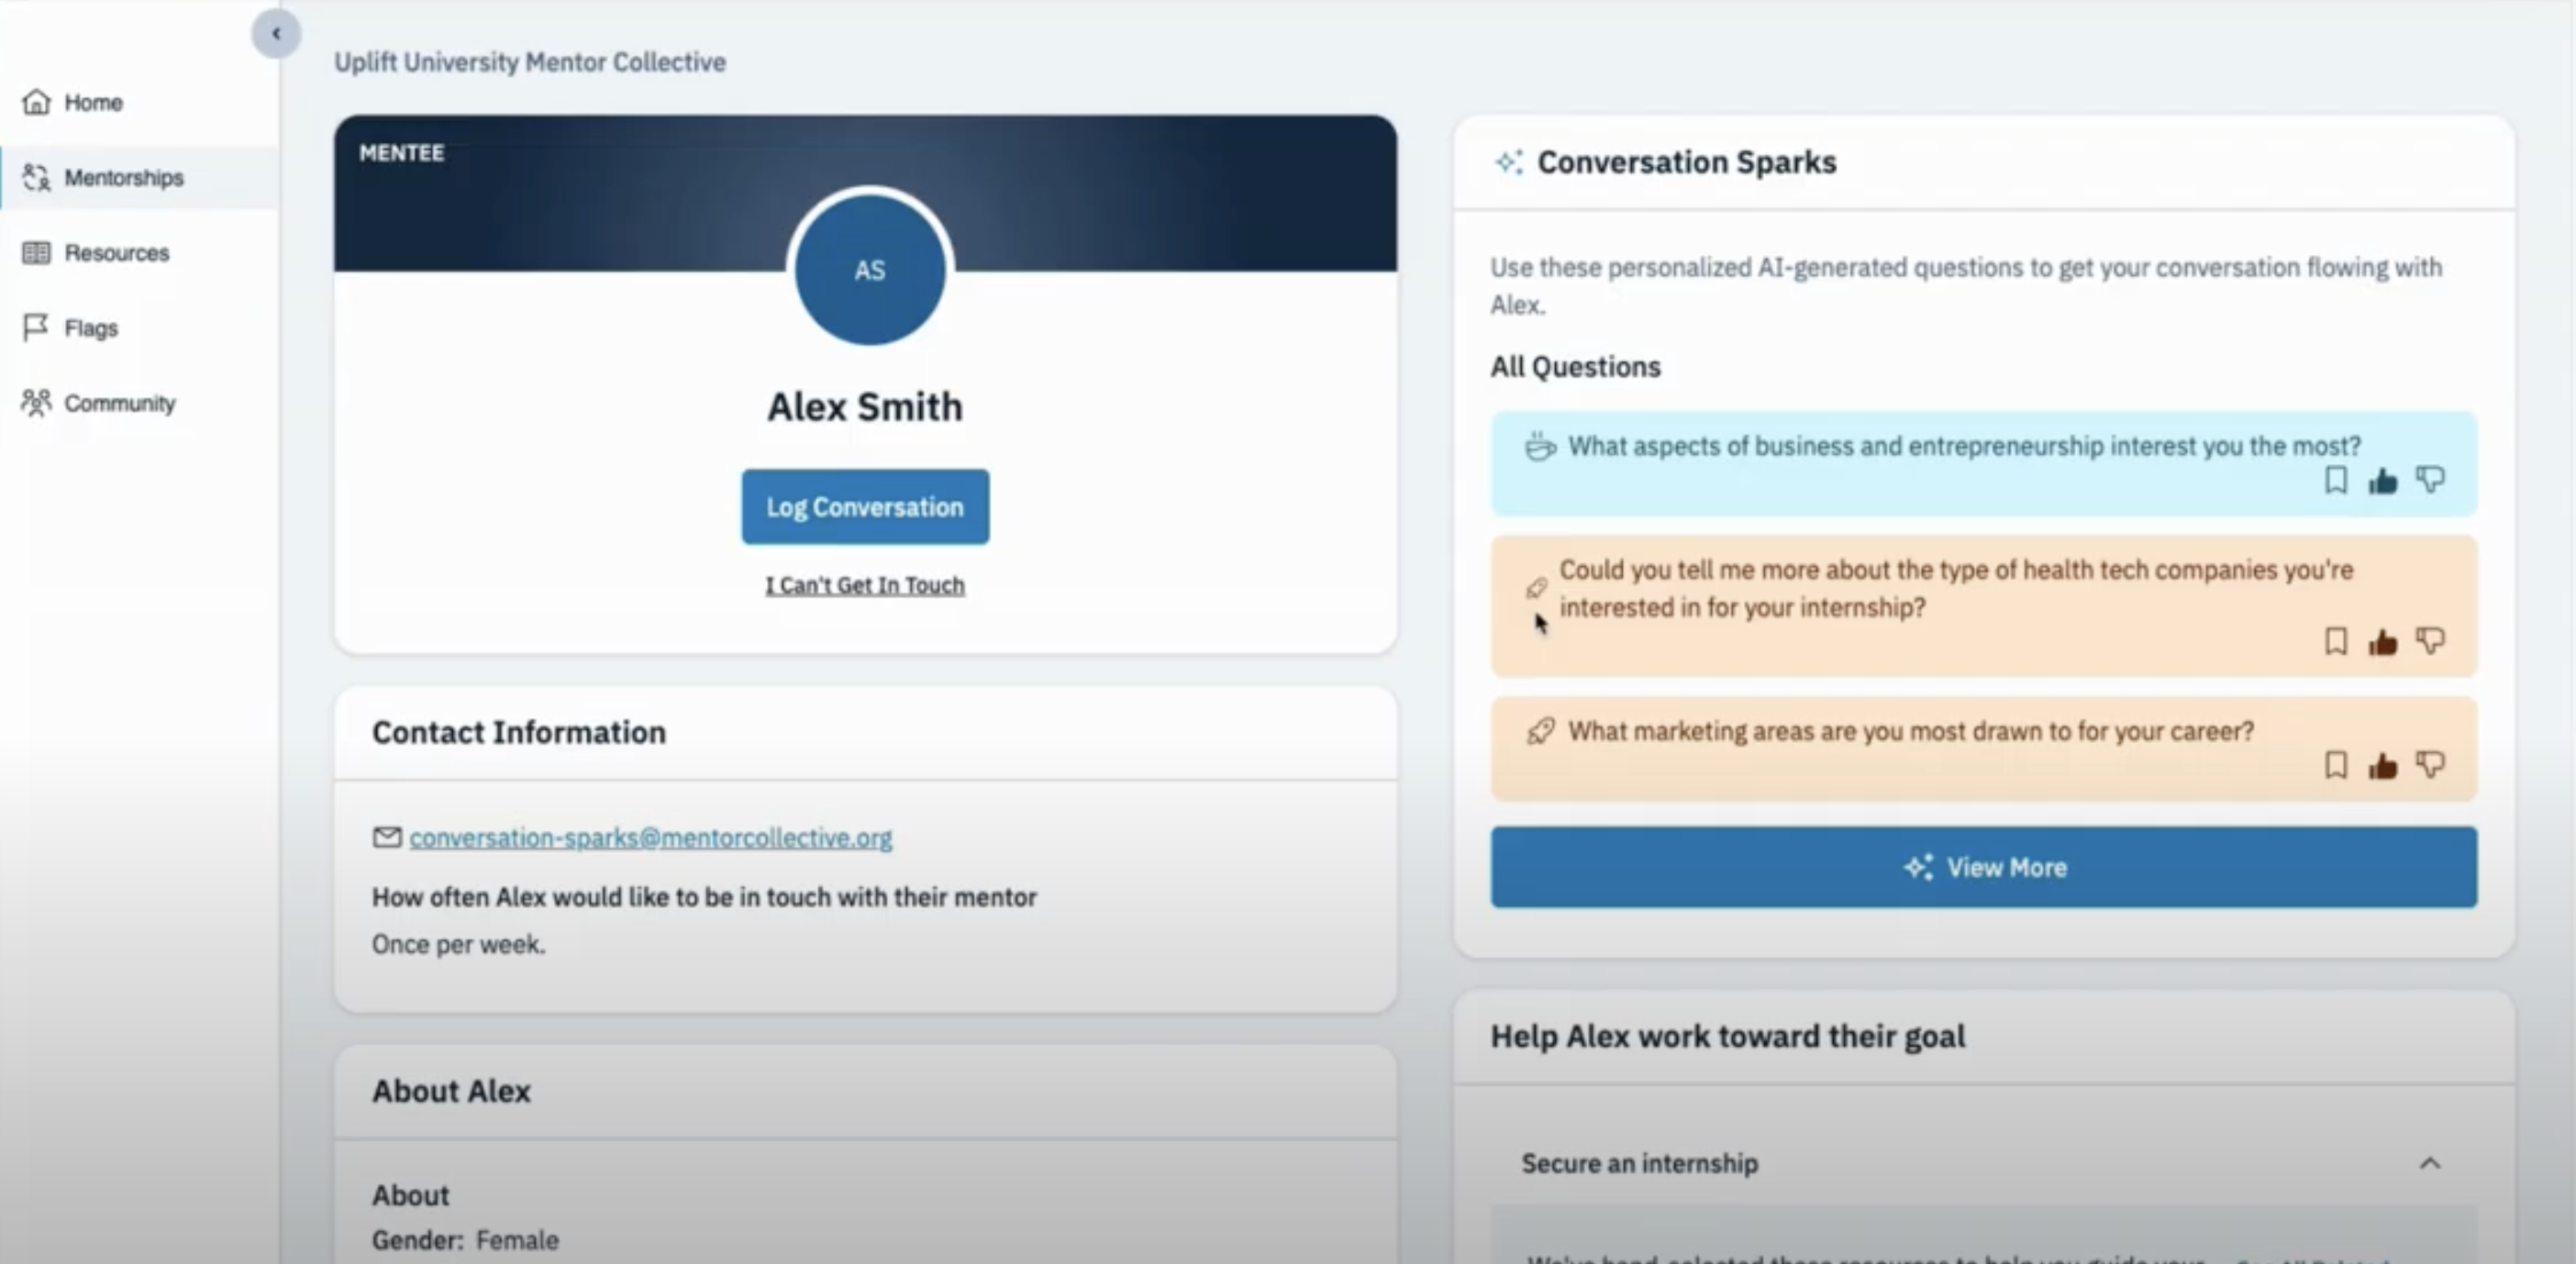Click the I Can't Get In Touch link
Image resolution: width=2576 pixels, height=1264 pixels.
(865, 585)
